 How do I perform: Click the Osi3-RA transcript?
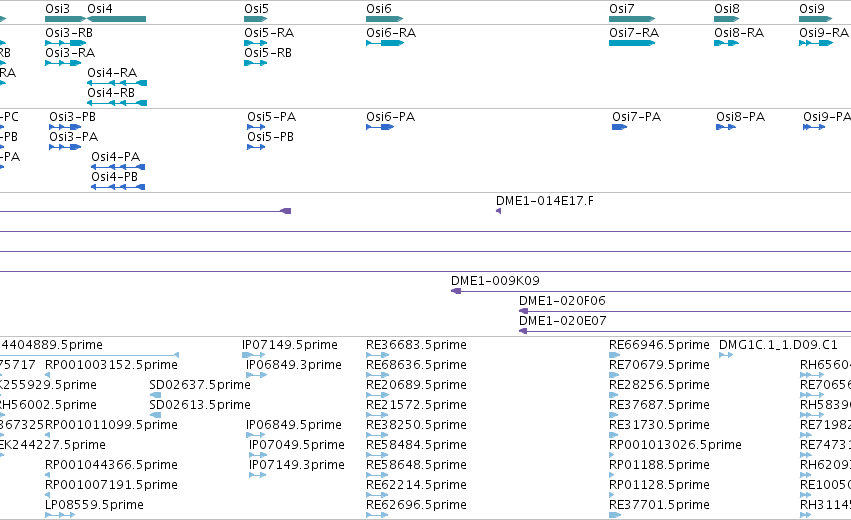coord(63,63)
